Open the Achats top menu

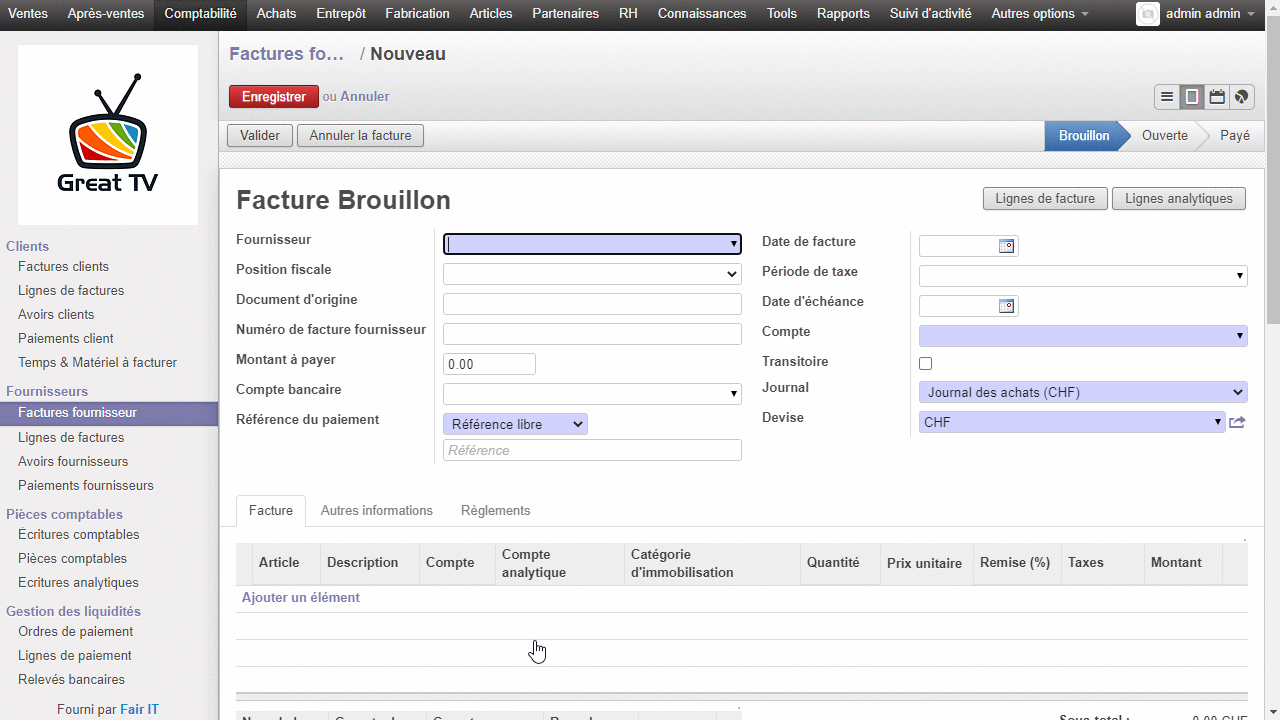[276, 14]
